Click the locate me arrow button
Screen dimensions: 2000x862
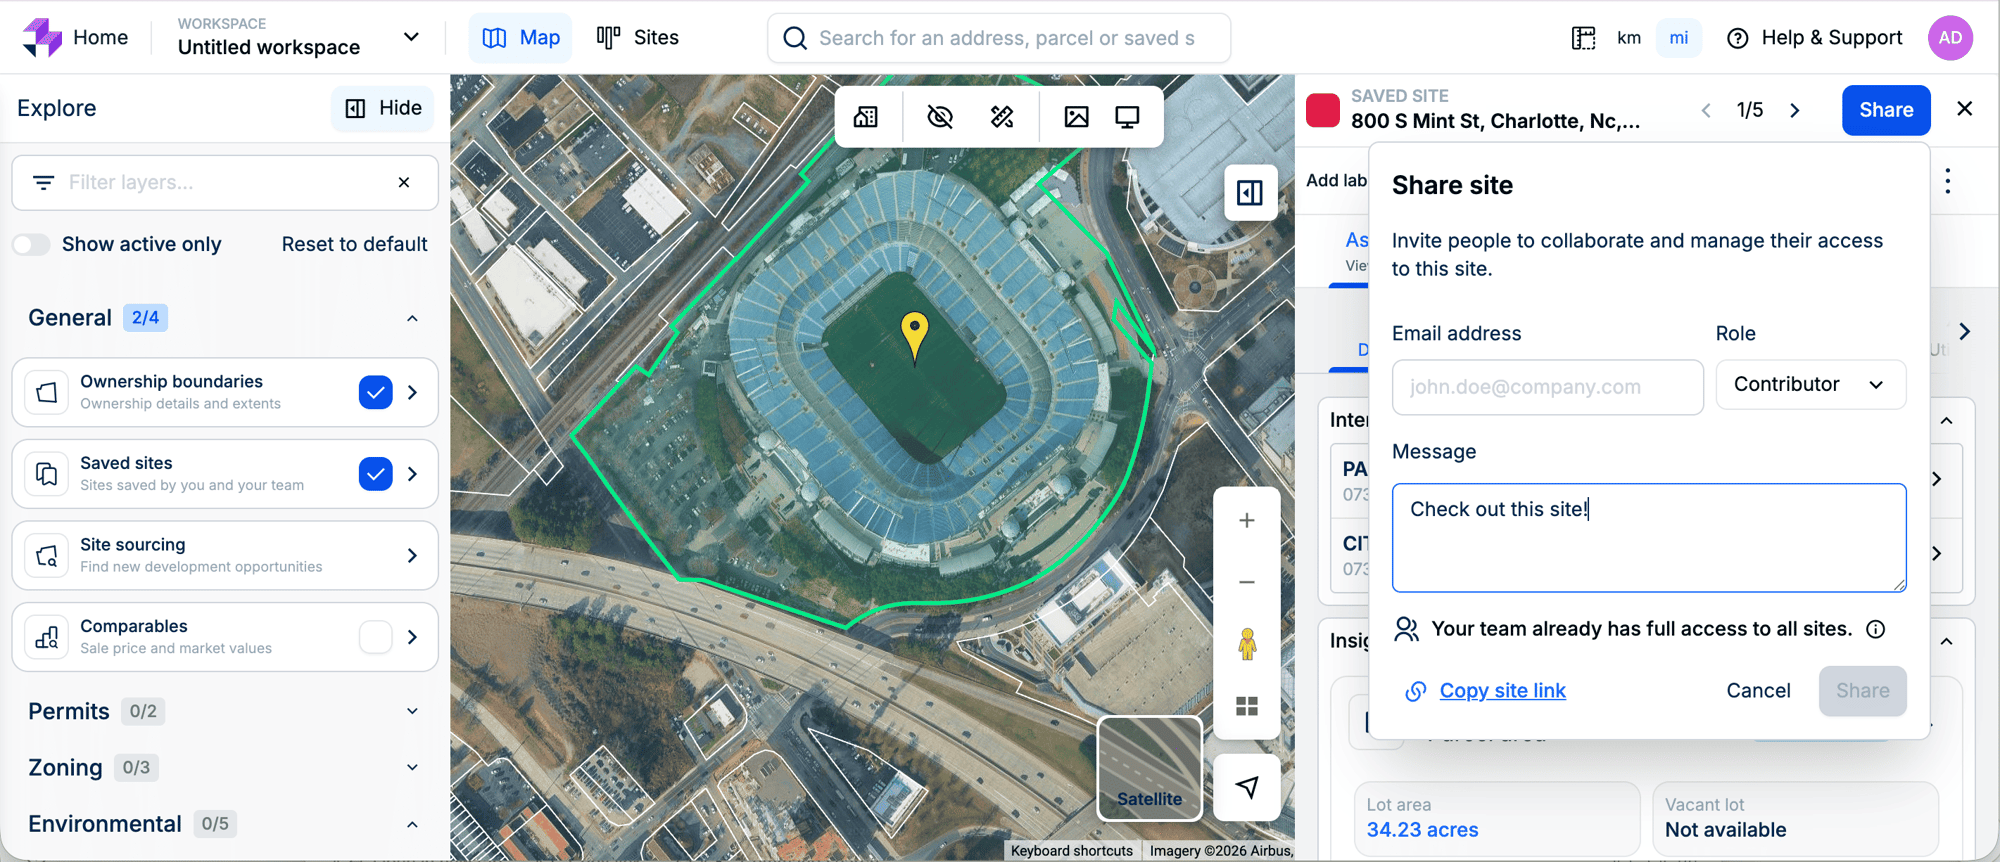pos(1247,787)
